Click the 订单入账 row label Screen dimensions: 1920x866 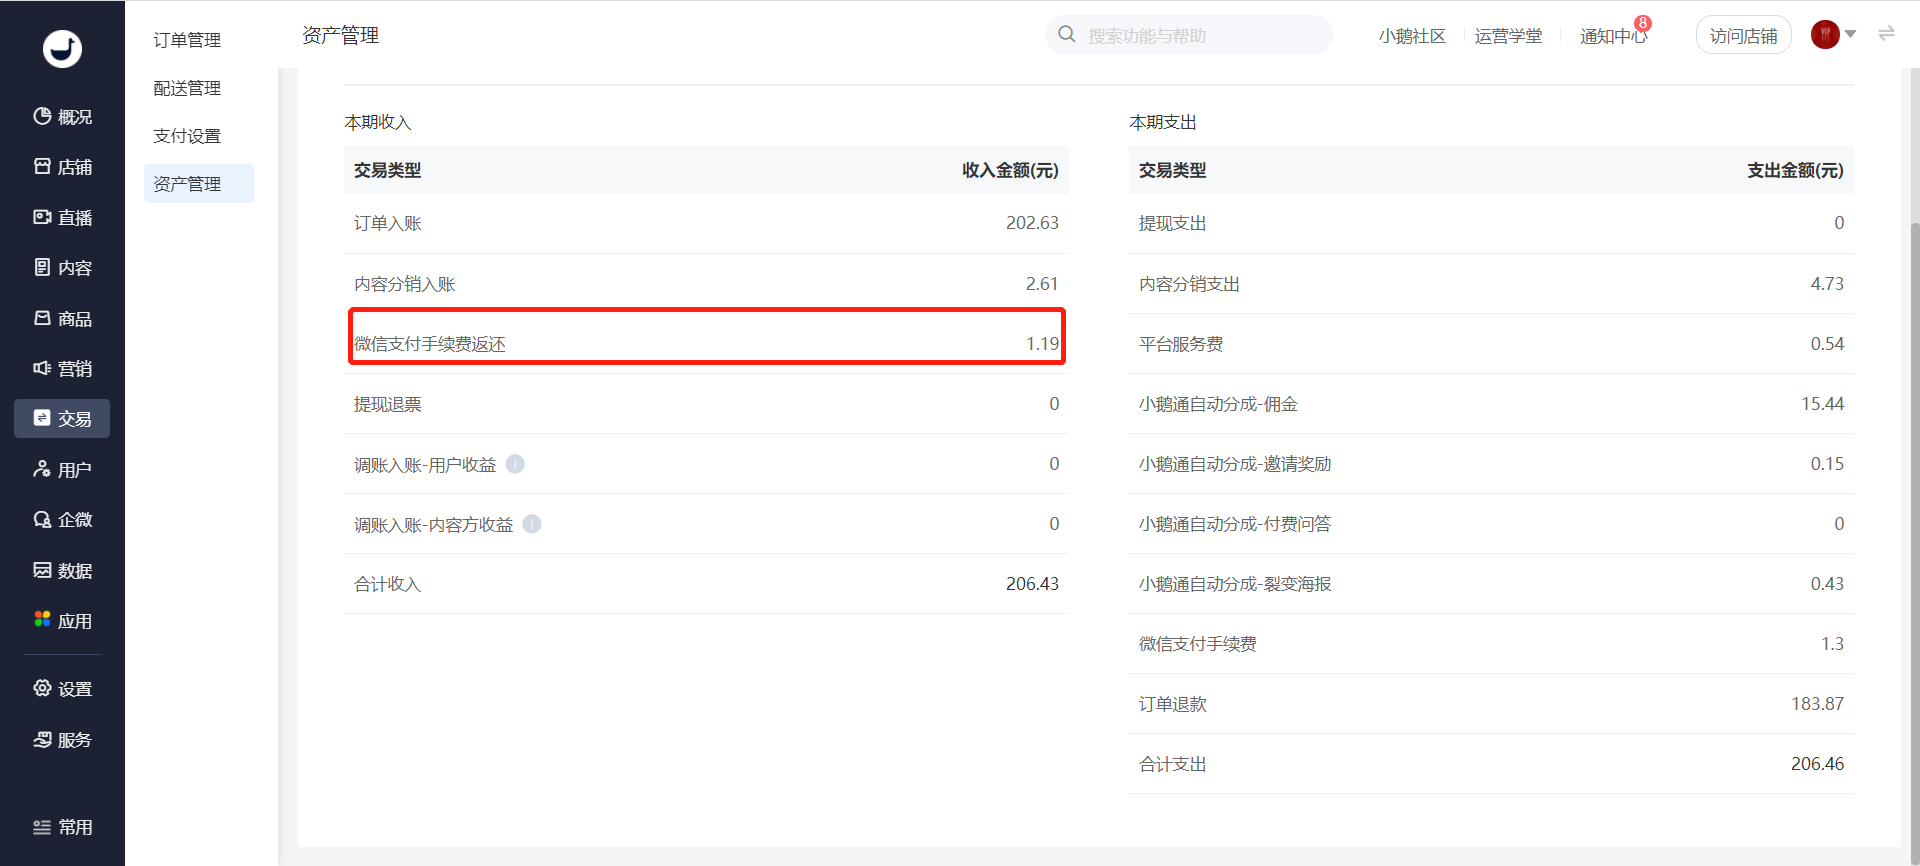click(x=388, y=224)
